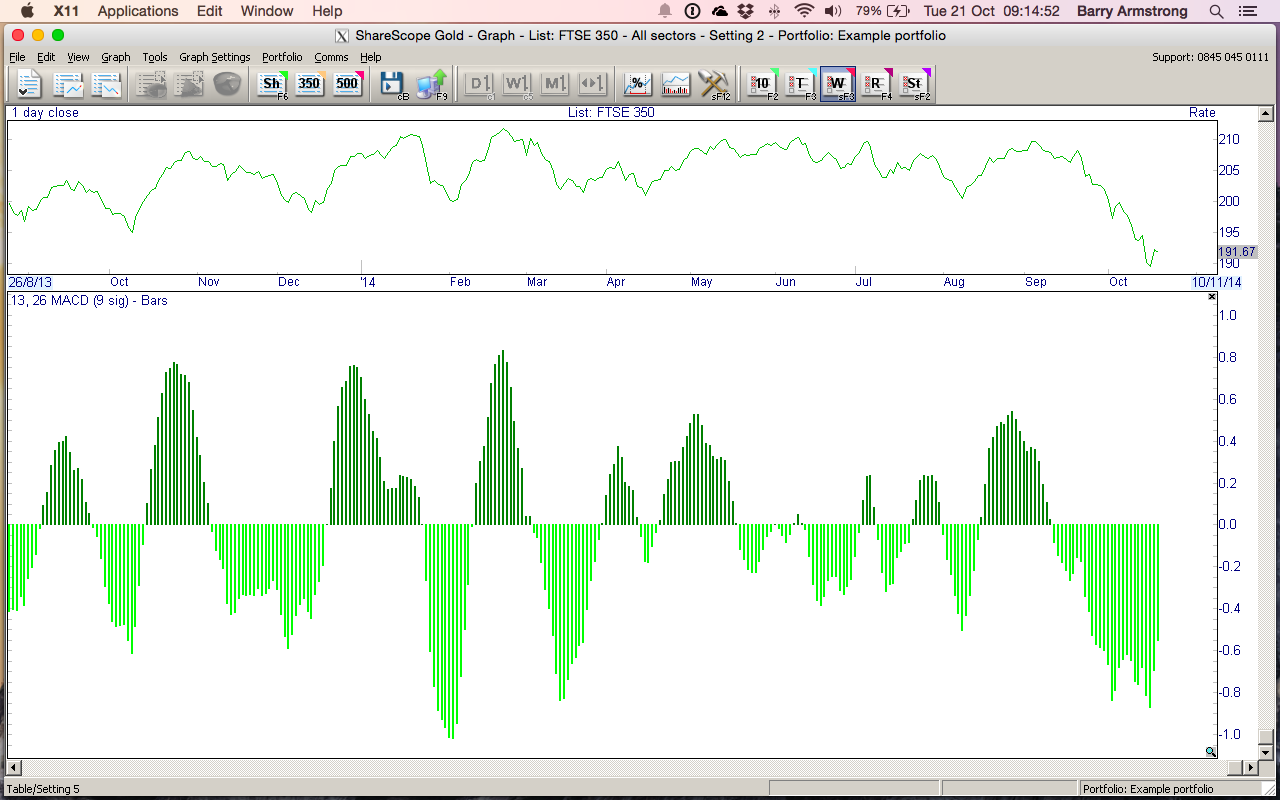The width and height of the screenshot is (1280, 800).
Task: Close the MACD indicator panel
Action: click(x=1212, y=297)
